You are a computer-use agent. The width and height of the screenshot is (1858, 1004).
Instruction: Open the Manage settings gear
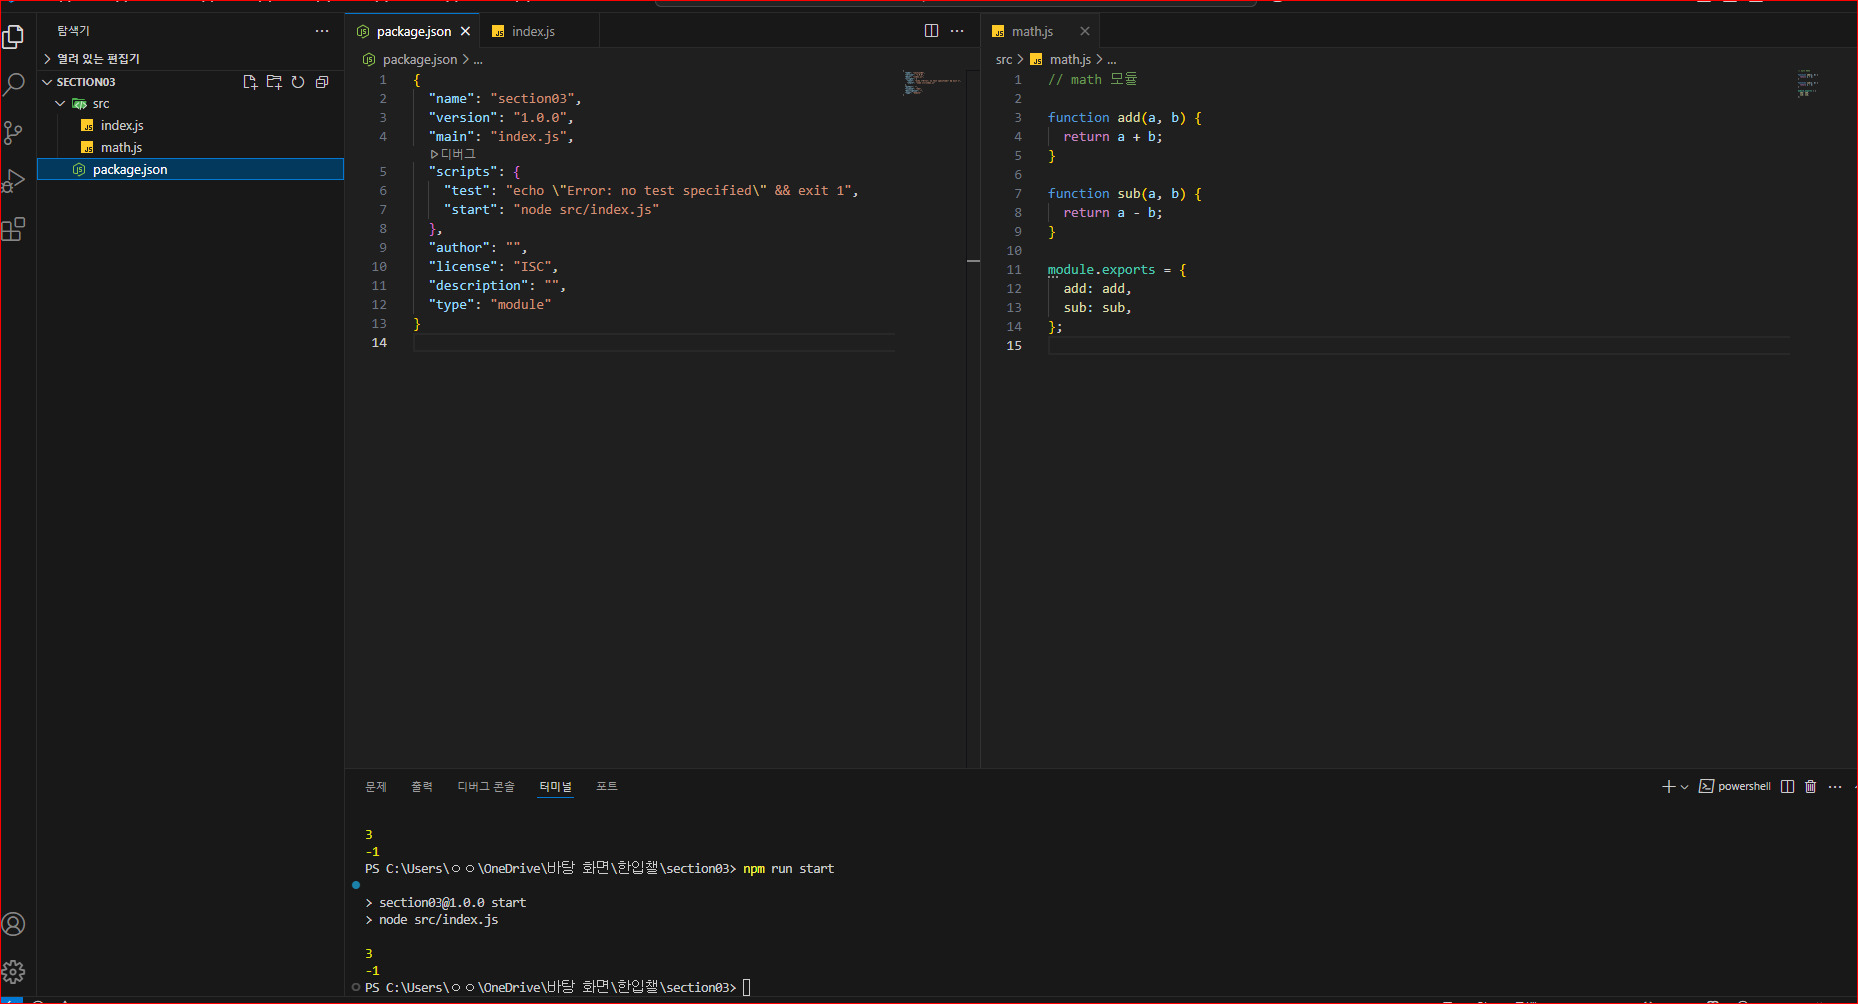pyautogui.click(x=14, y=971)
